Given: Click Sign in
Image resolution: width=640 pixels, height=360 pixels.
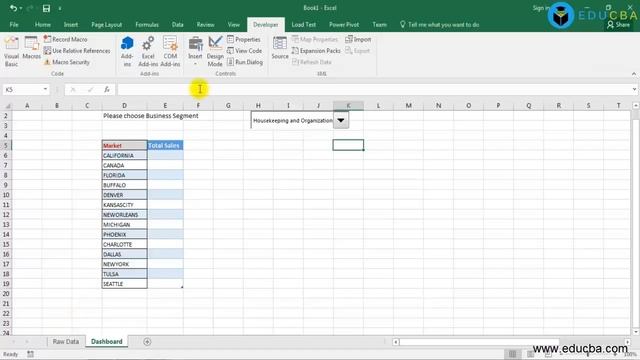Looking at the screenshot, I should pyautogui.click(x=541, y=8).
